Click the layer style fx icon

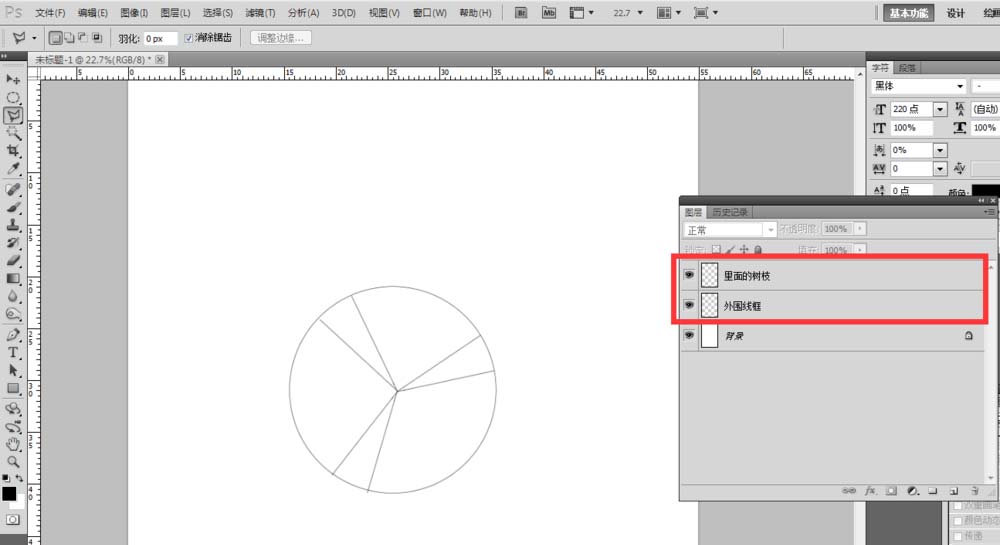870,491
